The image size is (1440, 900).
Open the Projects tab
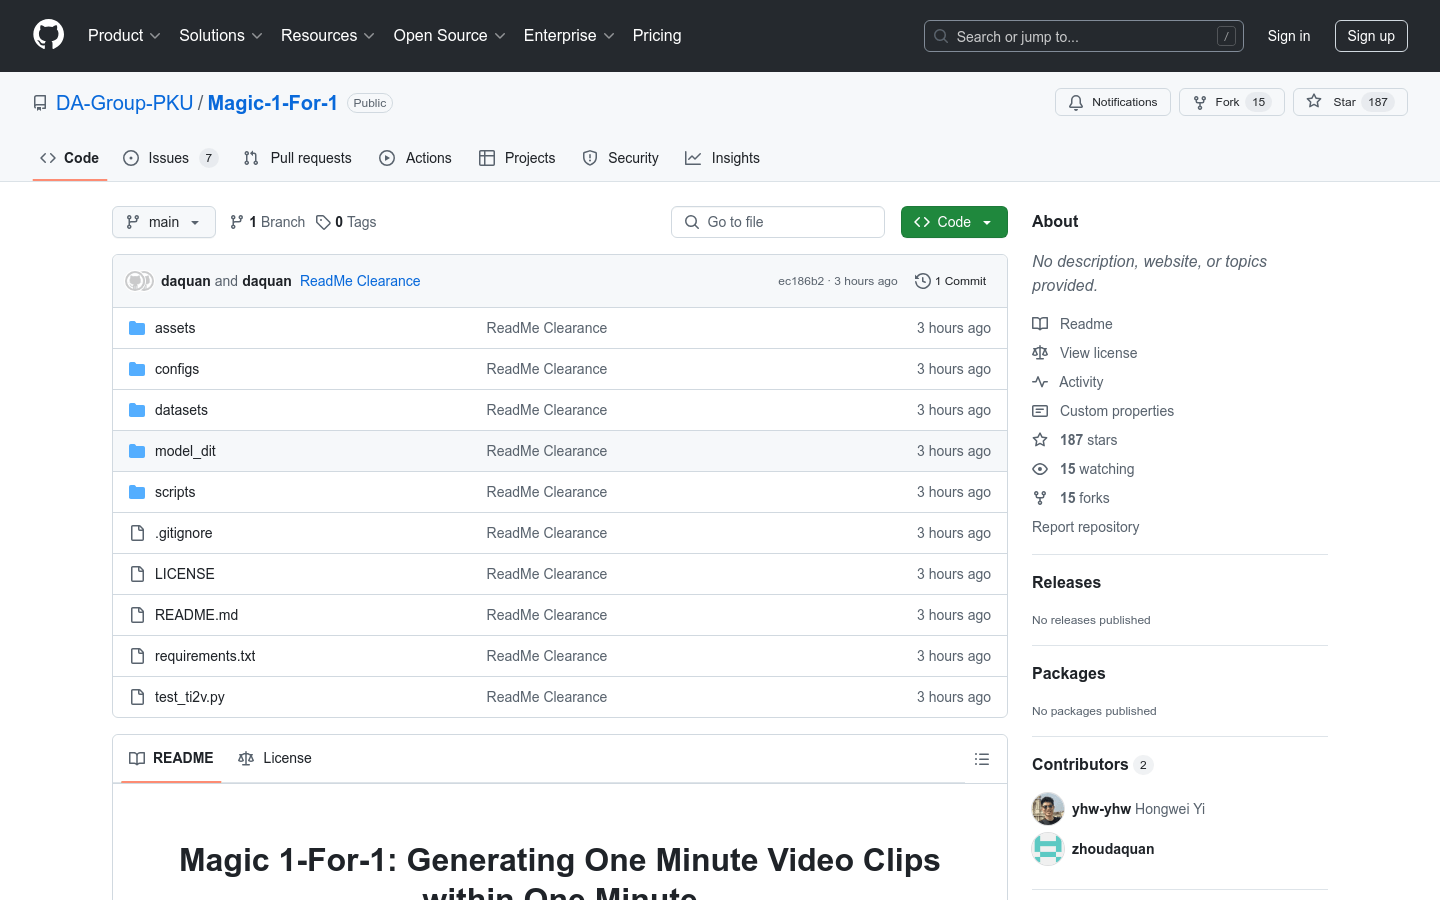pos(517,158)
